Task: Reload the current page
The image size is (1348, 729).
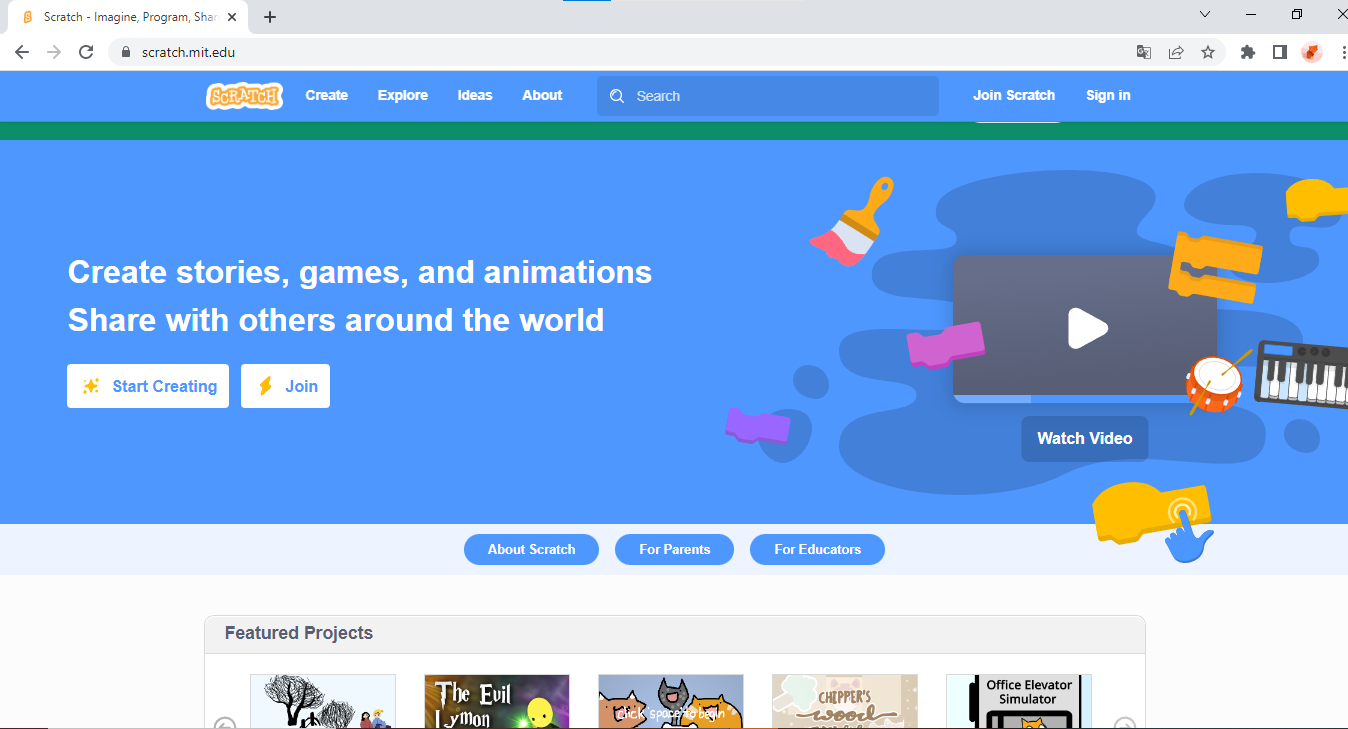Action: (x=86, y=52)
